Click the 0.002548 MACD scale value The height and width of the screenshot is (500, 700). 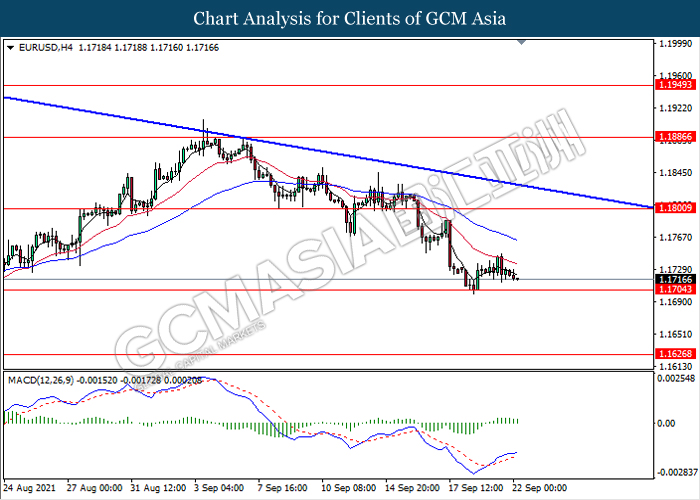[677, 379]
